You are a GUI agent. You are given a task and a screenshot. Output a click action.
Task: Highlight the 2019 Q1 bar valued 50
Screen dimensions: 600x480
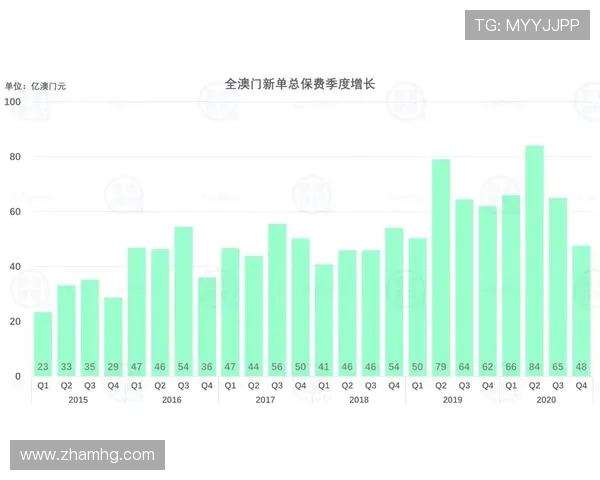click(417, 307)
